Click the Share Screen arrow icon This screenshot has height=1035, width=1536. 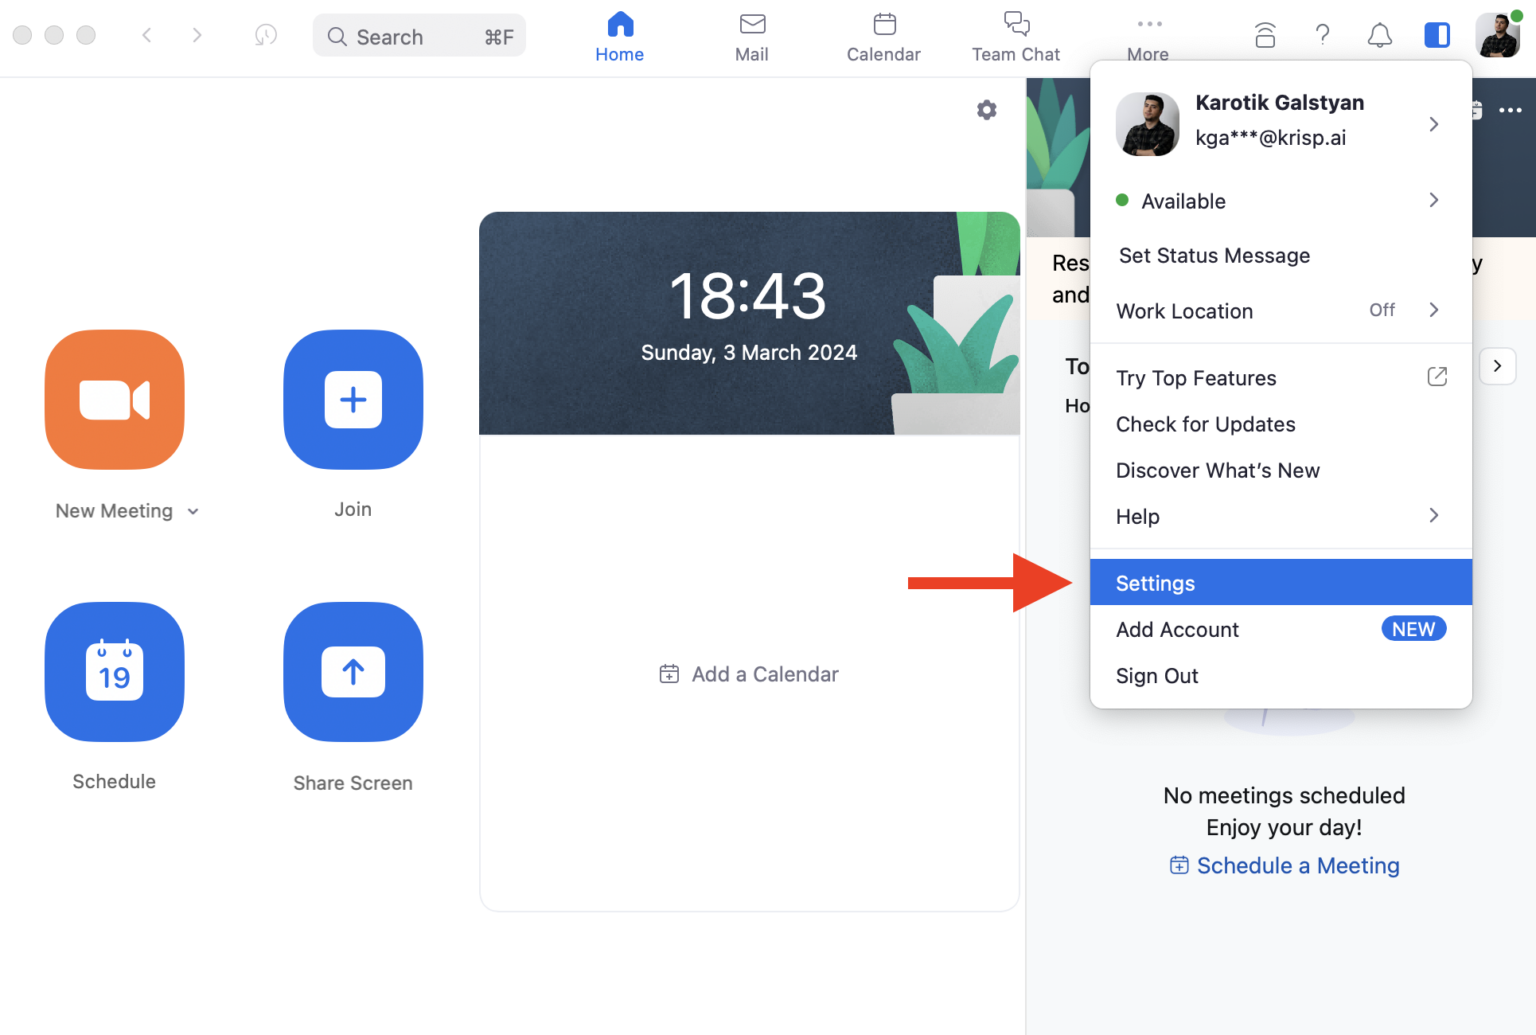353,672
